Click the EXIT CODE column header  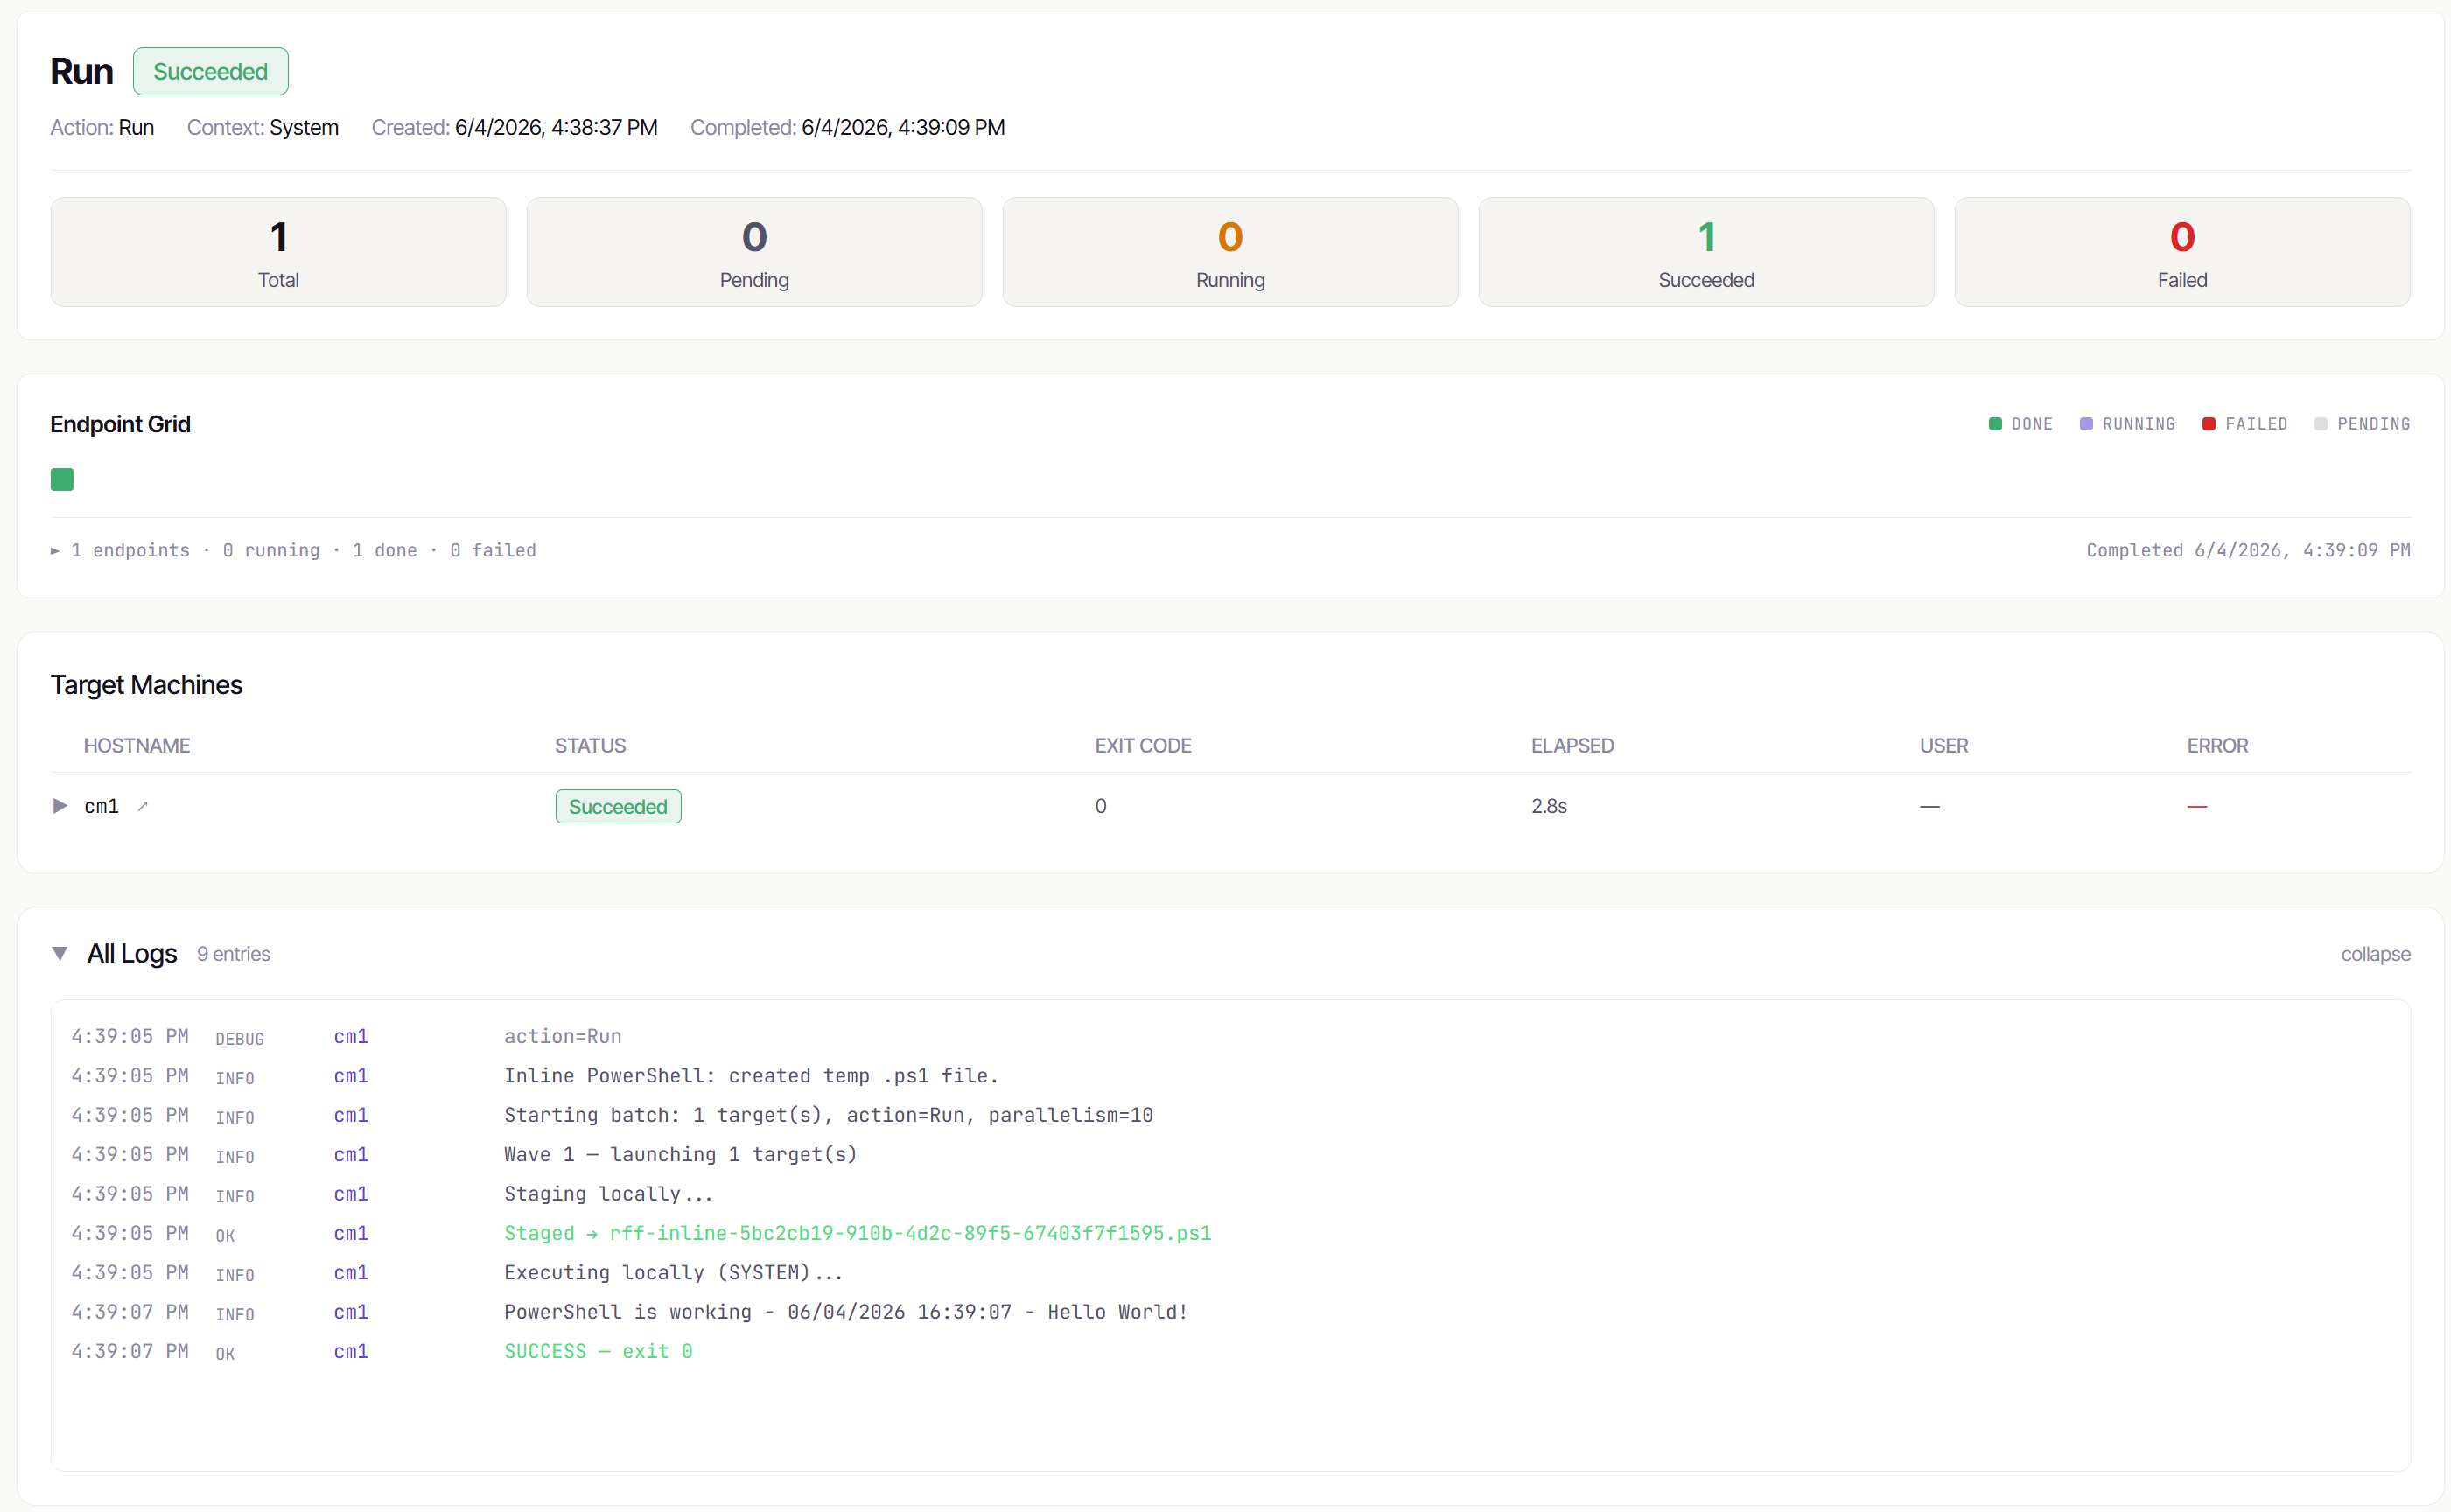(1143, 746)
